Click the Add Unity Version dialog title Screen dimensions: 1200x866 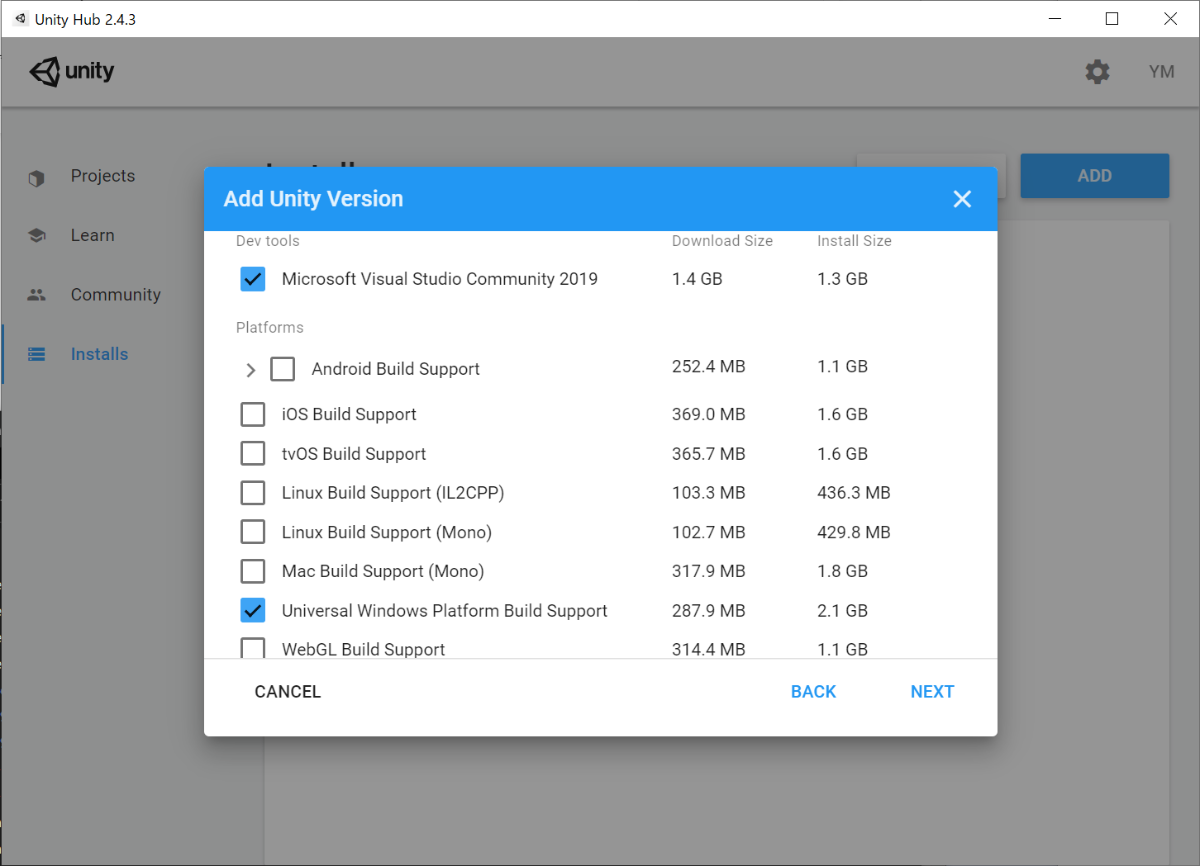[314, 199]
